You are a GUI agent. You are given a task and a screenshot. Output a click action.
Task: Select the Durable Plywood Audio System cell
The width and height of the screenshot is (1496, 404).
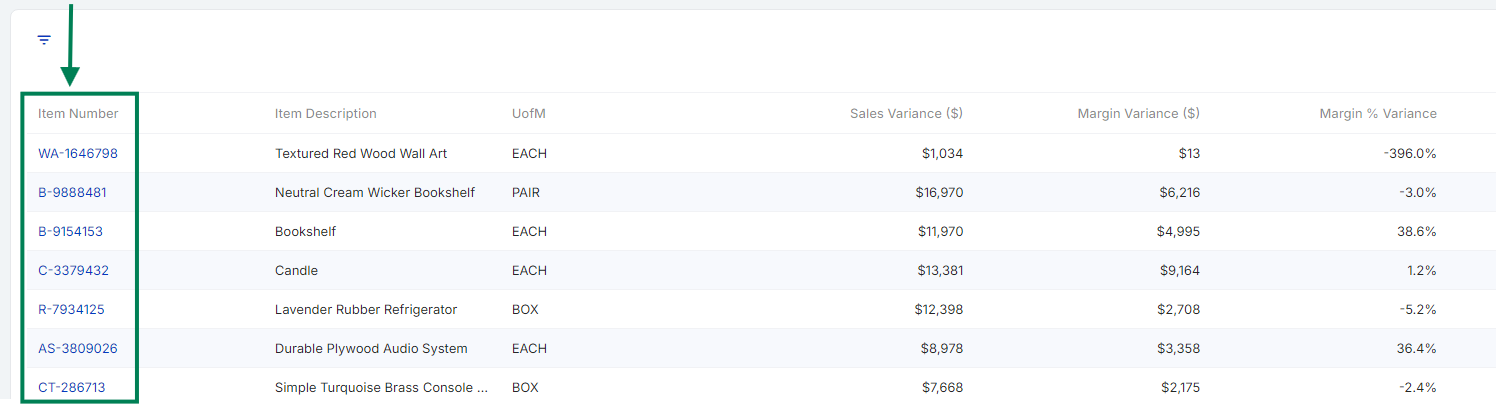(x=371, y=349)
